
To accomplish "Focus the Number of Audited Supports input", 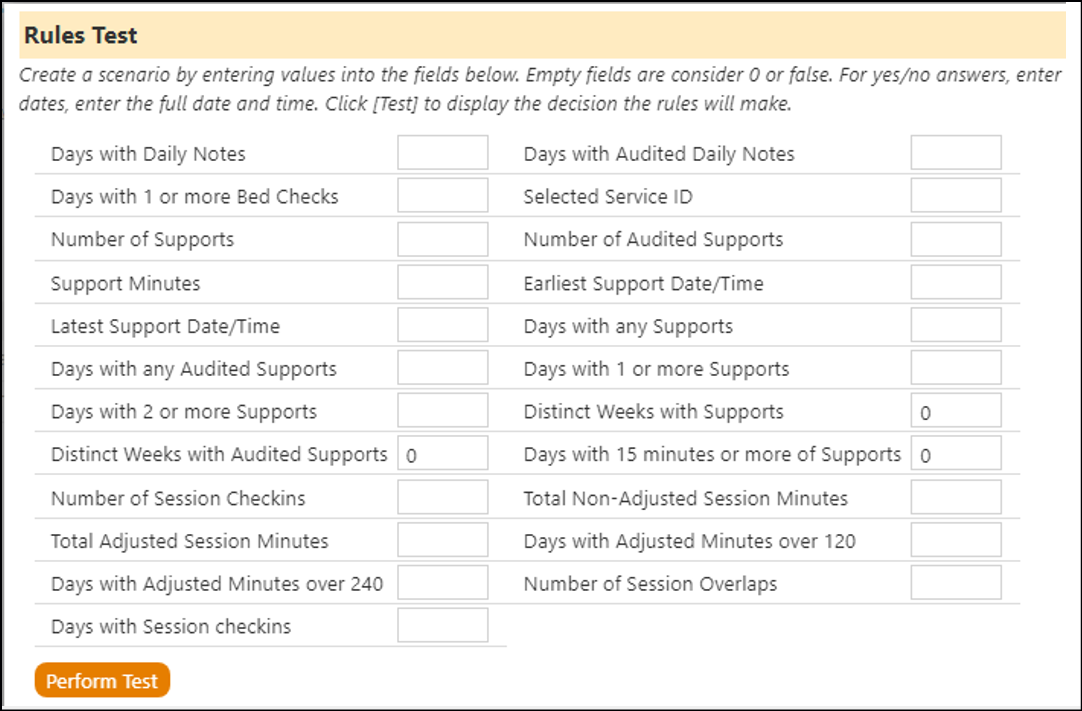I will tap(956, 239).
